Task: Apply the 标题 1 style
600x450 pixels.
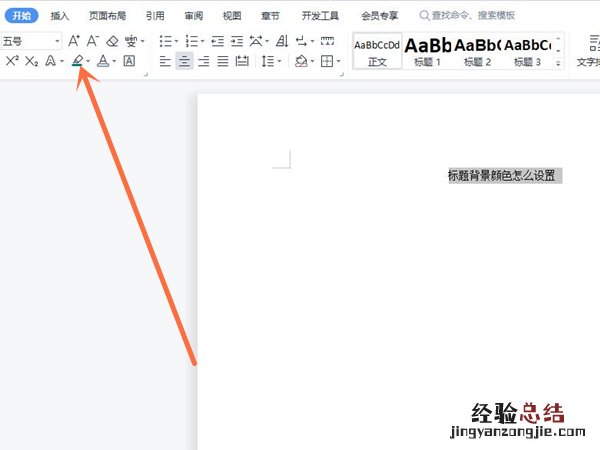Action: coord(427,51)
